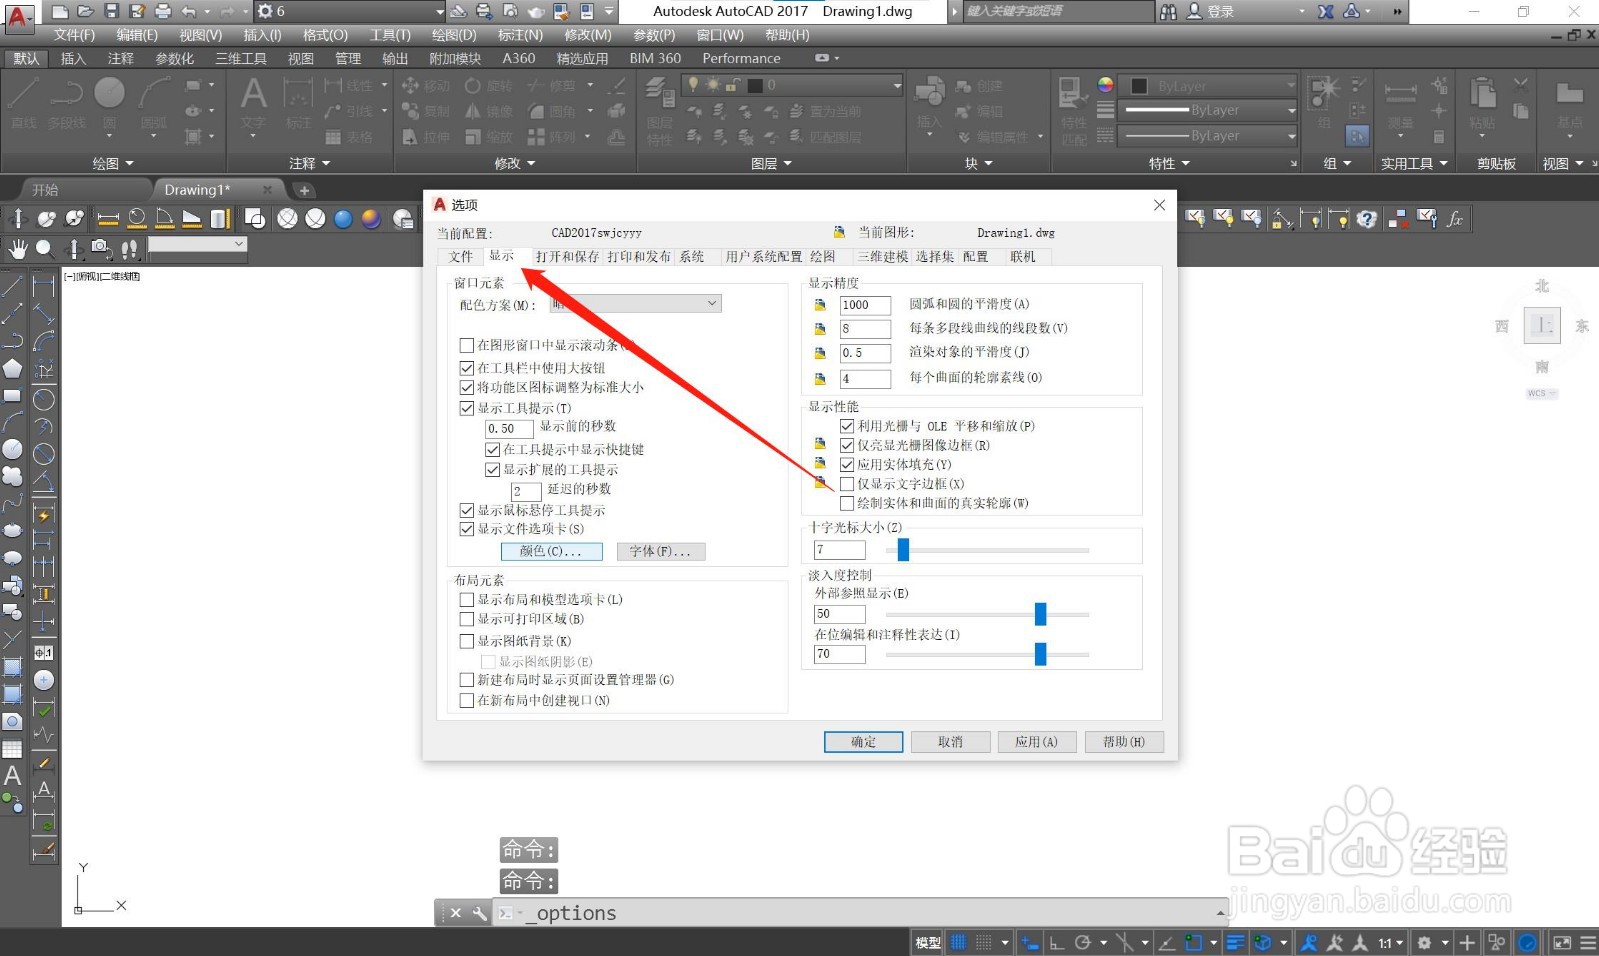Click the wrench icon in command line
The height and width of the screenshot is (956, 1599).
click(480, 913)
